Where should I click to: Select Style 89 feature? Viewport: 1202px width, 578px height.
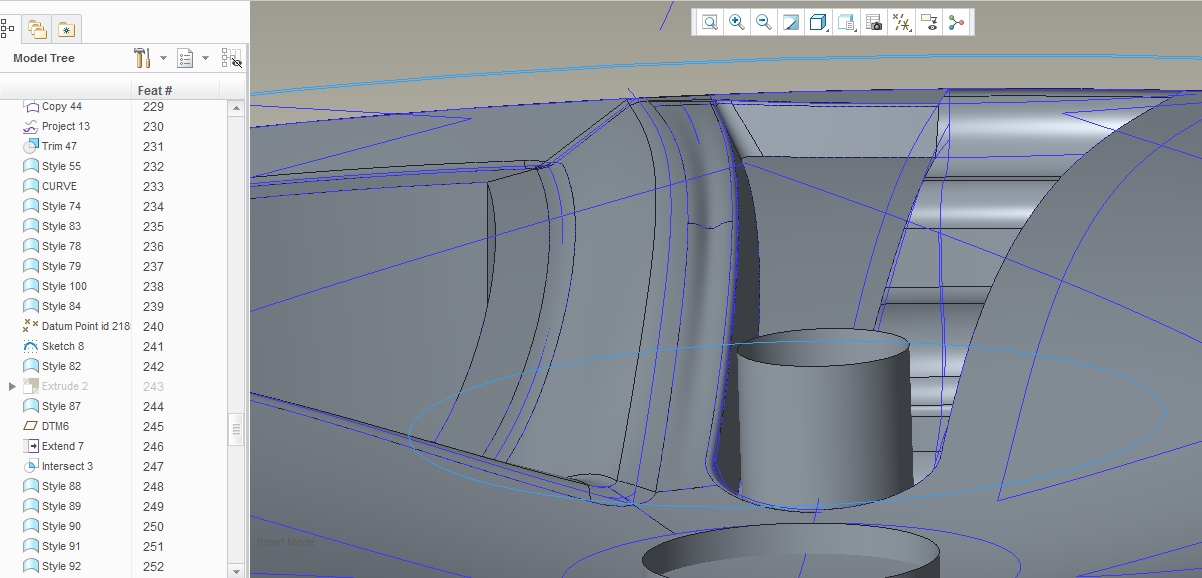click(x=61, y=506)
